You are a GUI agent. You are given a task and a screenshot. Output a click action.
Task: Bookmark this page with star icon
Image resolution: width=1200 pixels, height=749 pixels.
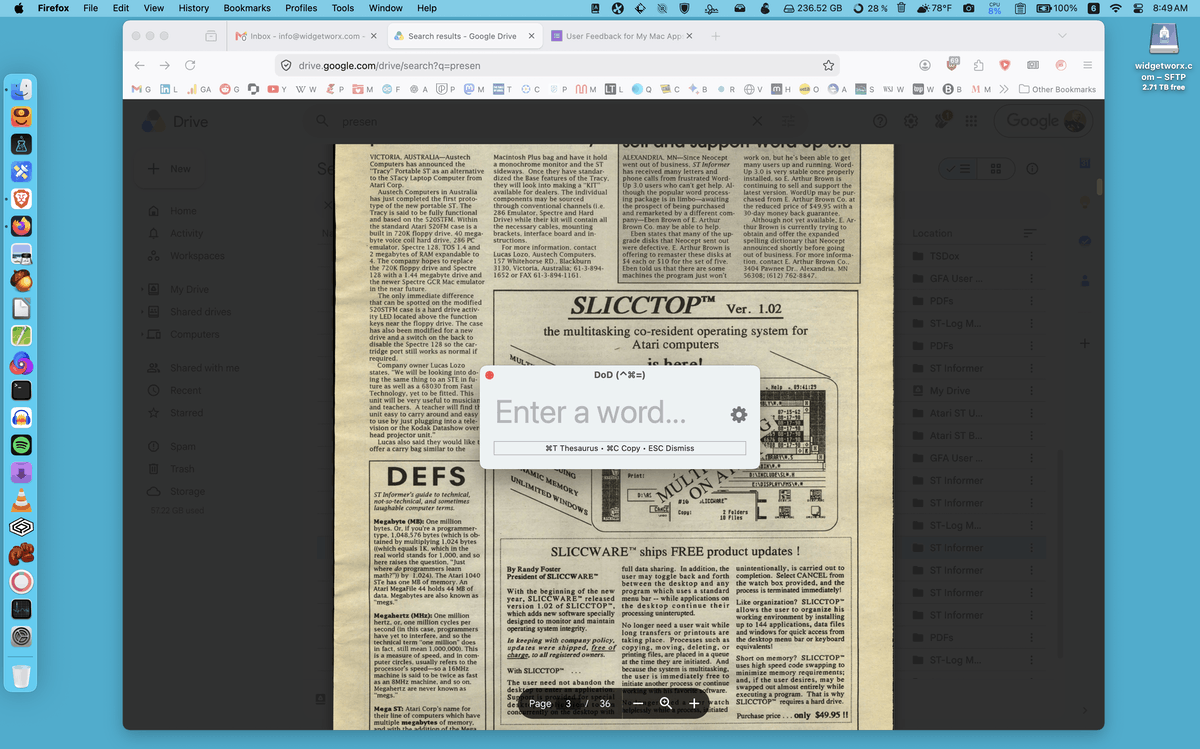[828, 65]
